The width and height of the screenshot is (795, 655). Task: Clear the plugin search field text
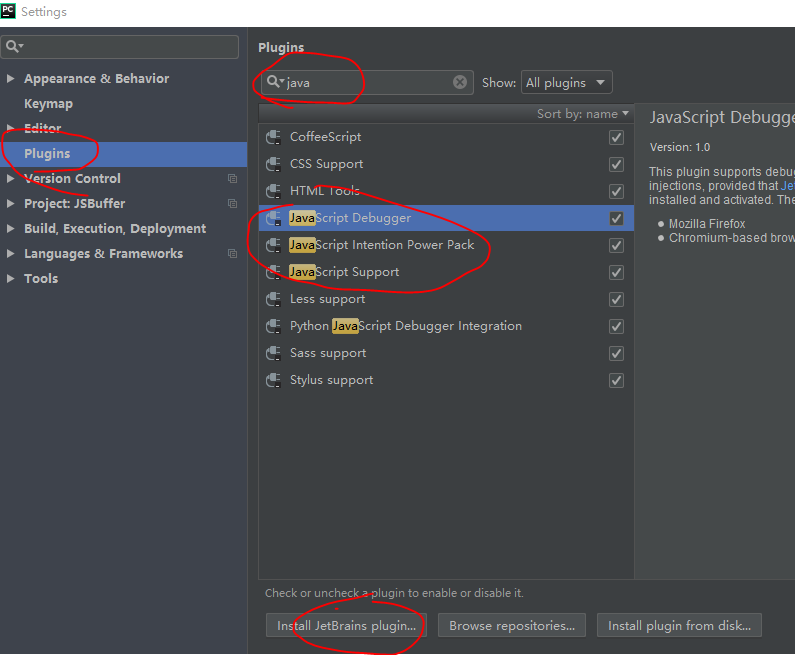pyautogui.click(x=460, y=82)
